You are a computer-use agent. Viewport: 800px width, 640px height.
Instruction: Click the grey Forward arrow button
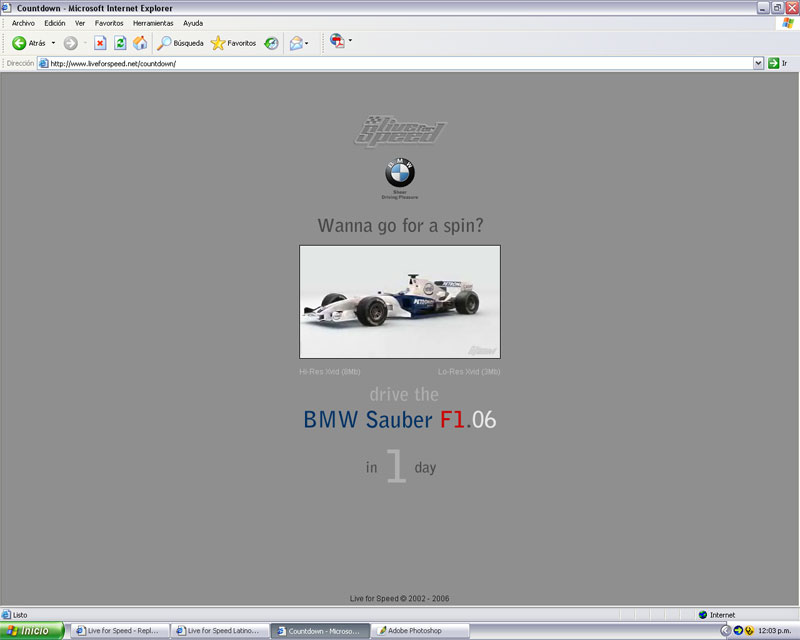(70, 43)
